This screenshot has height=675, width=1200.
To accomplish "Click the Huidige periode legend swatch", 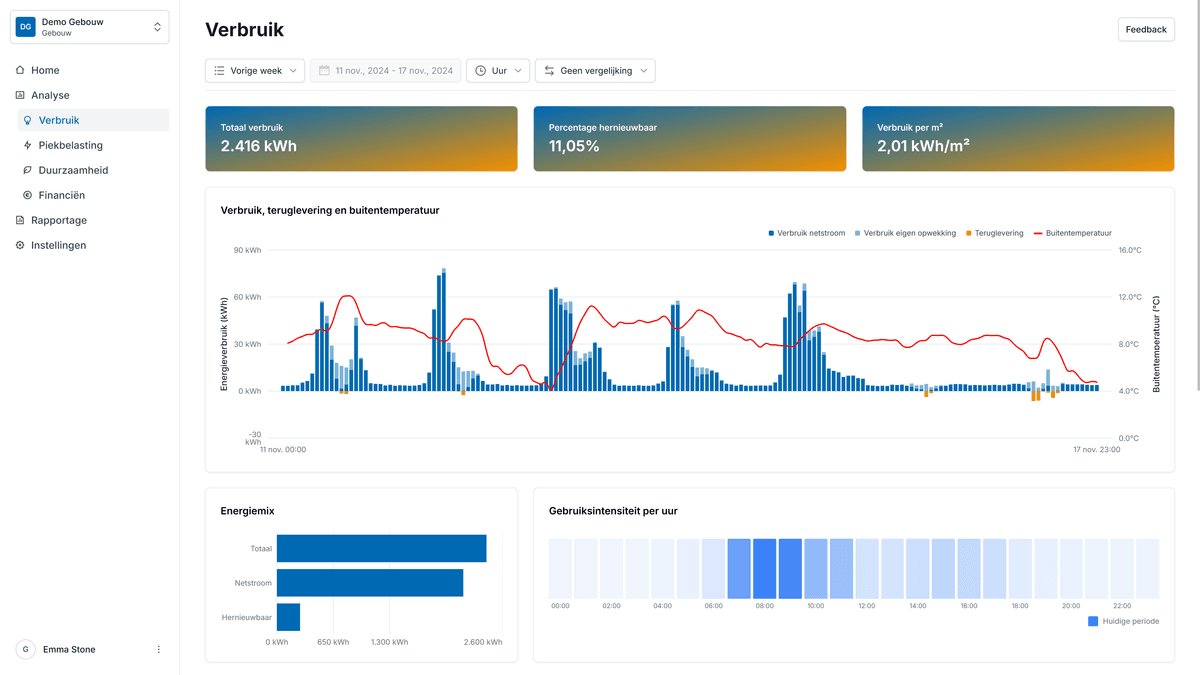I will [1093, 621].
